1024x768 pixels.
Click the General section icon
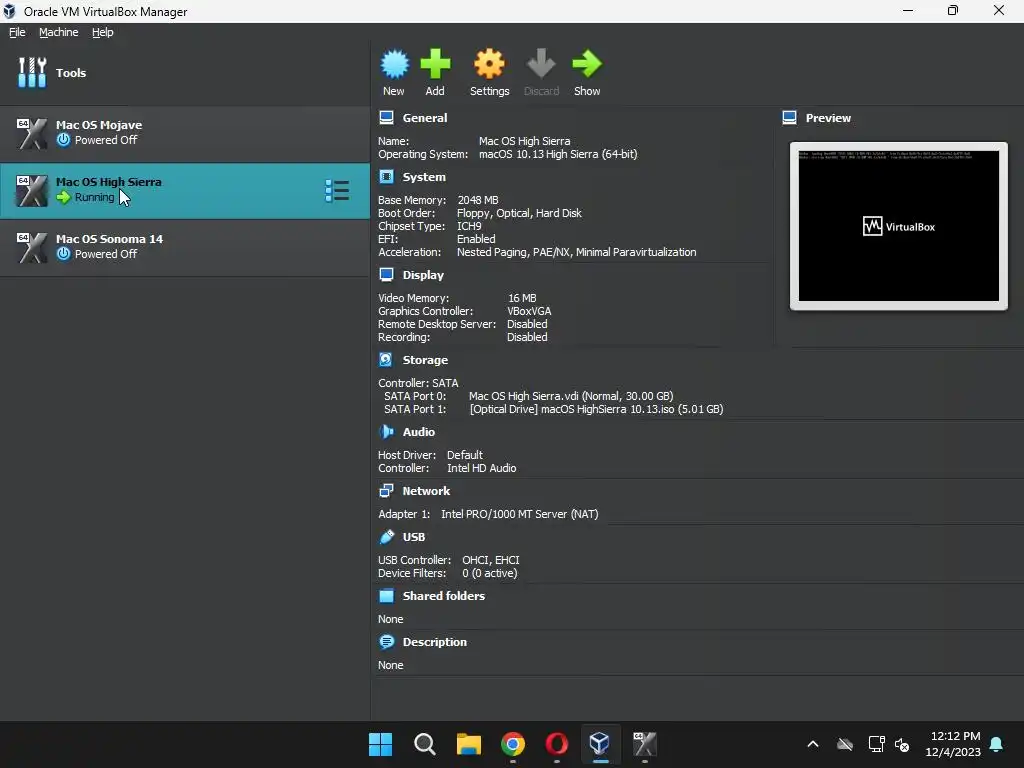(x=387, y=118)
